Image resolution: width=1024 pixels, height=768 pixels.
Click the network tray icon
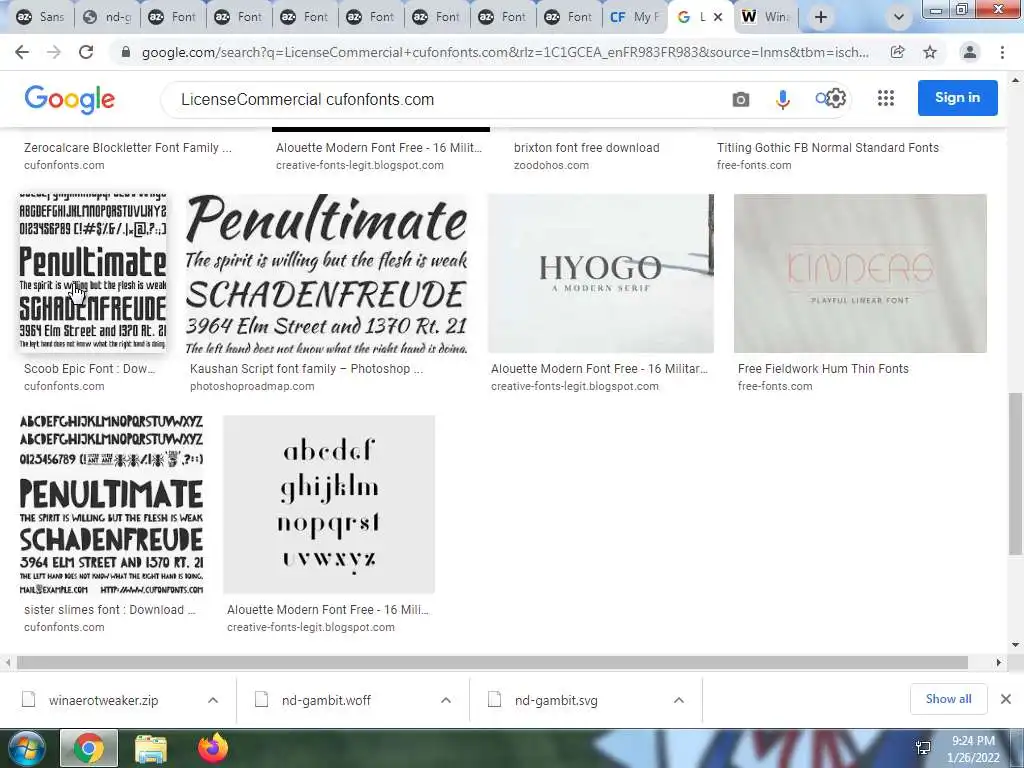923,748
